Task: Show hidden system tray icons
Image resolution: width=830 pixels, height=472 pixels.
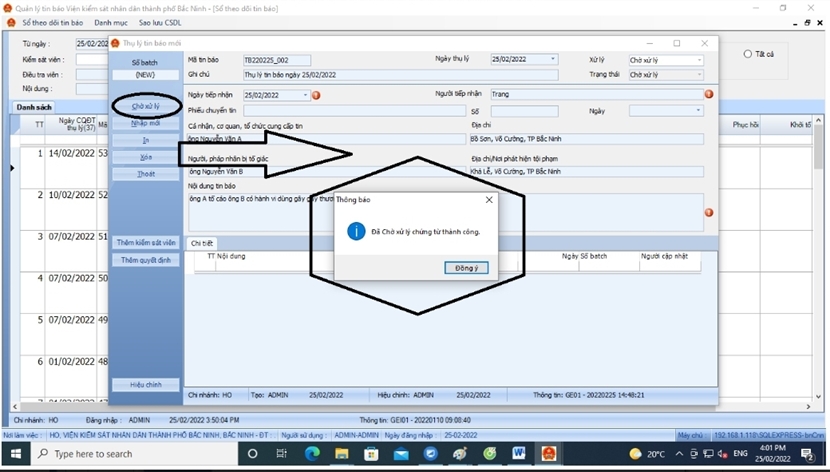Action: (679, 454)
